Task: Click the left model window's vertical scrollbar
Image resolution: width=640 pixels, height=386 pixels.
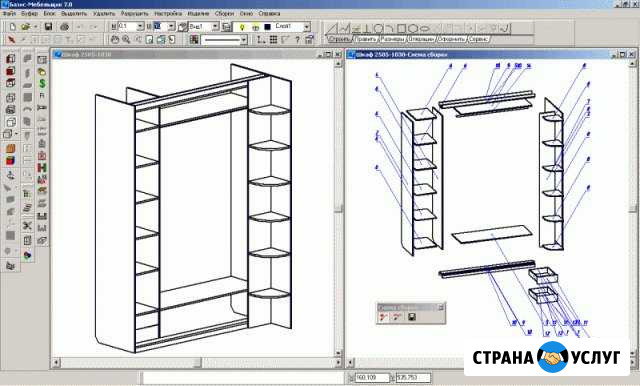Action: pyautogui.click(x=338, y=209)
